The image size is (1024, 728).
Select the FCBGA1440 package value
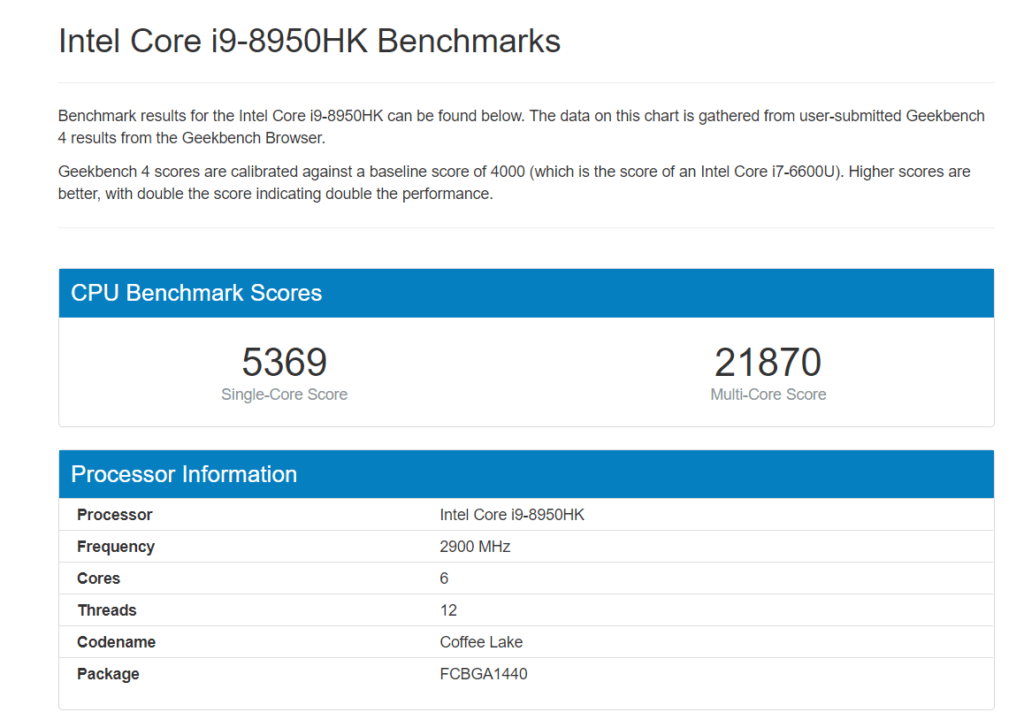click(483, 674)
